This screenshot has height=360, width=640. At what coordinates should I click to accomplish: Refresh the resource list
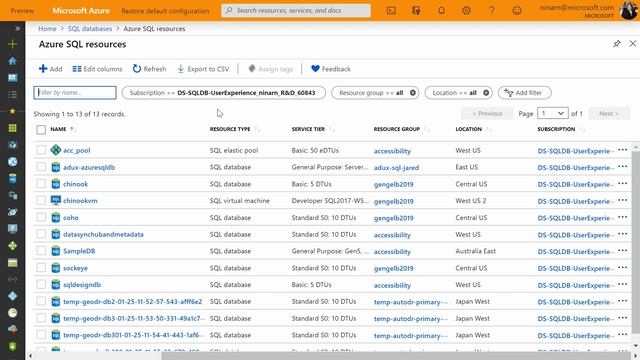click(149, 69)
